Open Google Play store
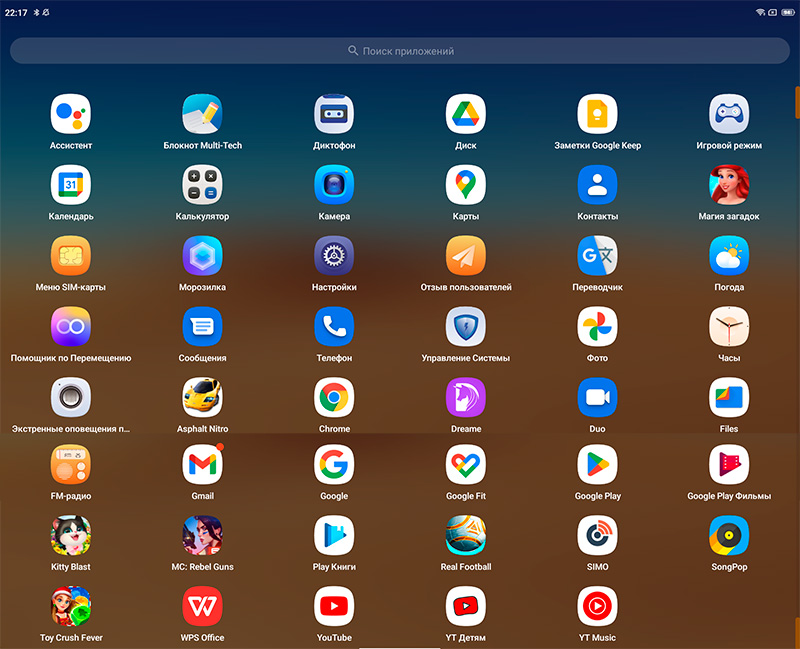The width and height of the screenshot is (800, 649). tap(597, 465)
